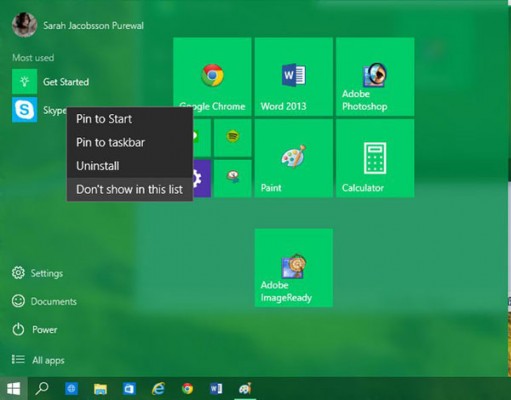Choose Don't show in this list

point(130,189)
